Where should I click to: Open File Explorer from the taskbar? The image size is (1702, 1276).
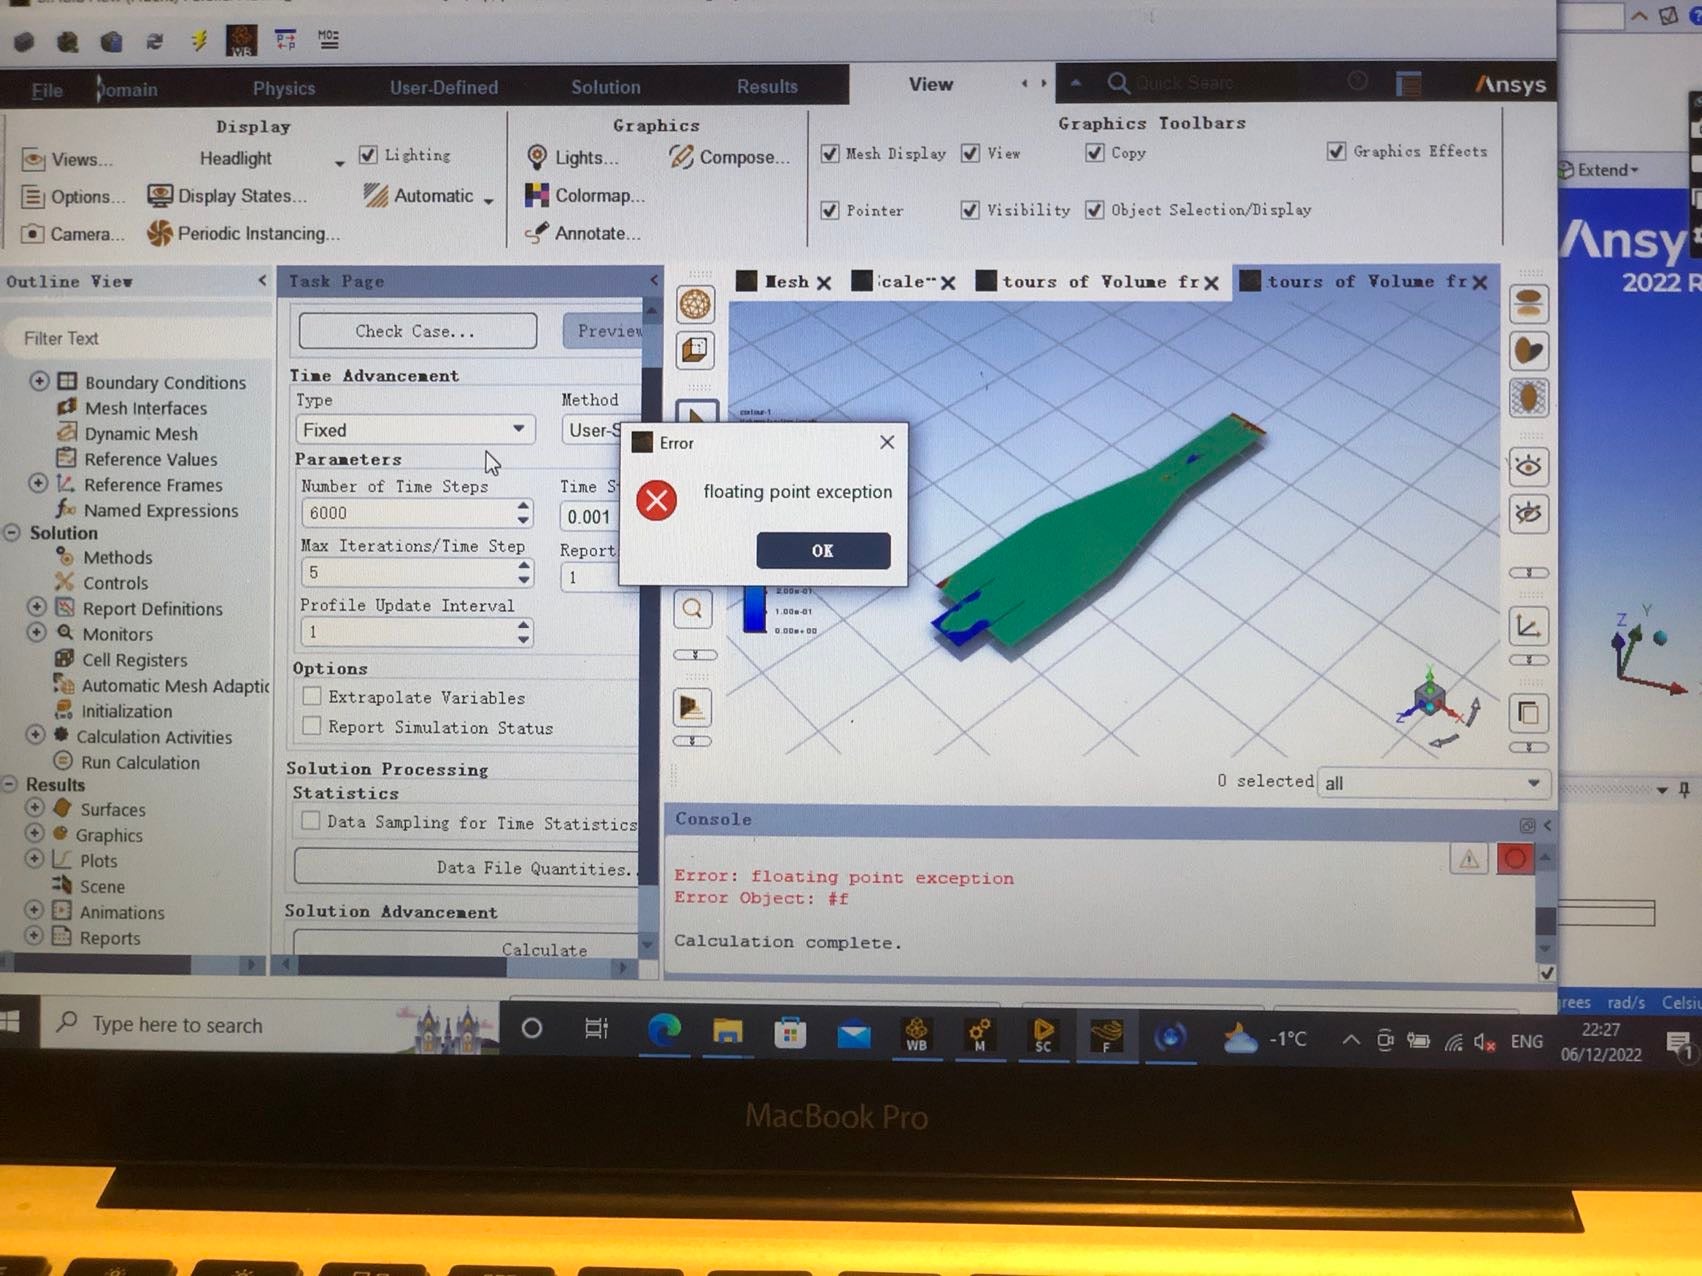[727, 1031]
